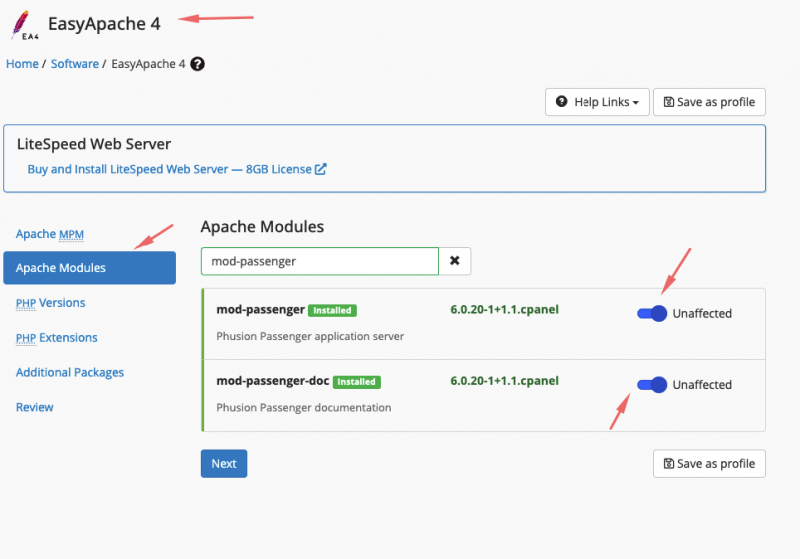Screen dimensions: 800x559
Task: Open the Review section
Action: 34,407
